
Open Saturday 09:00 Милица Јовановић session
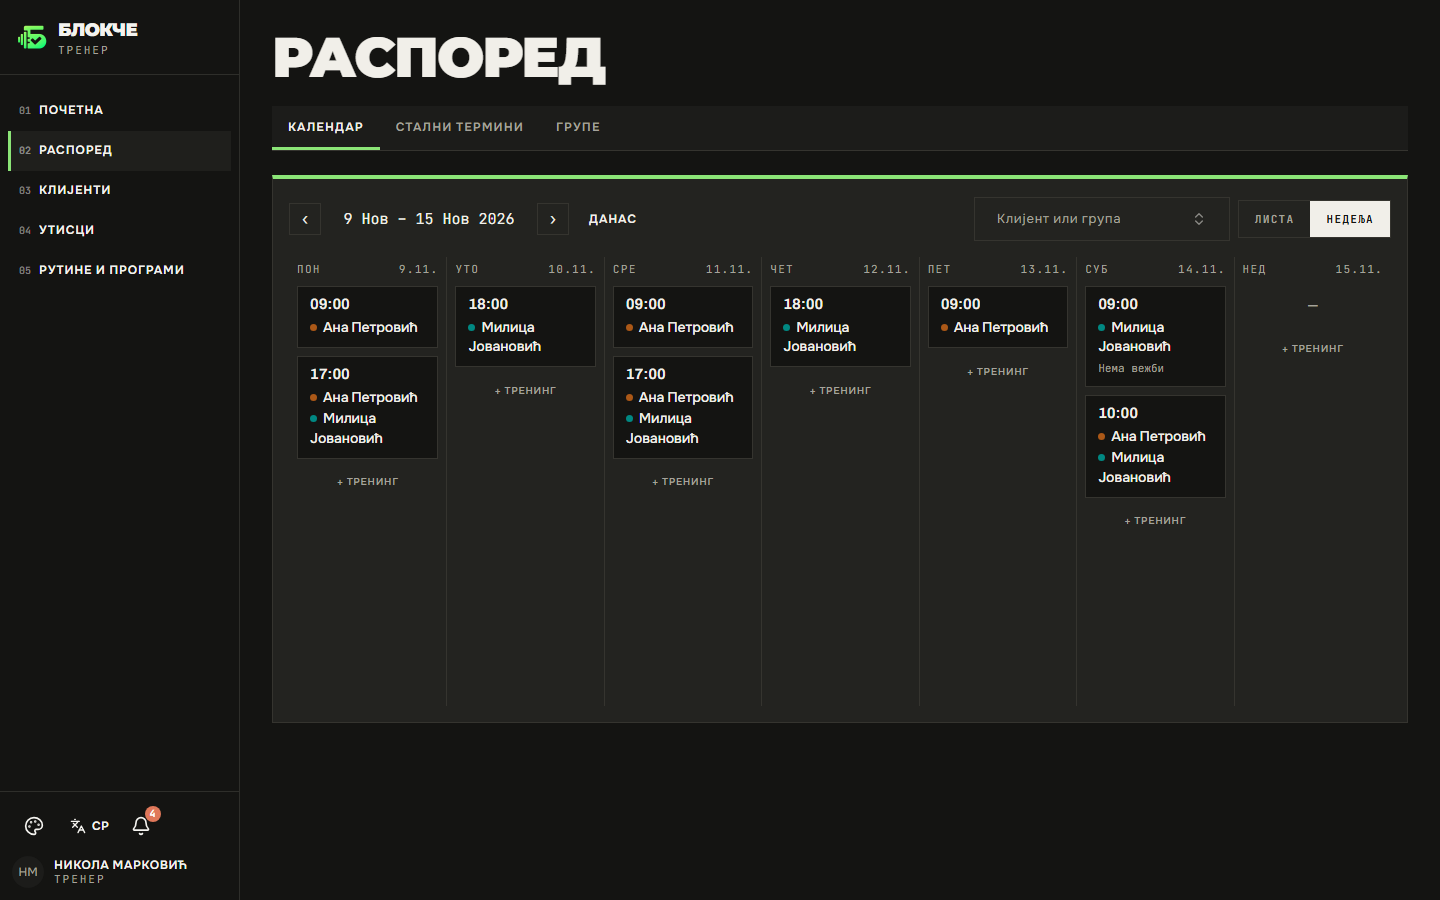1155,336
